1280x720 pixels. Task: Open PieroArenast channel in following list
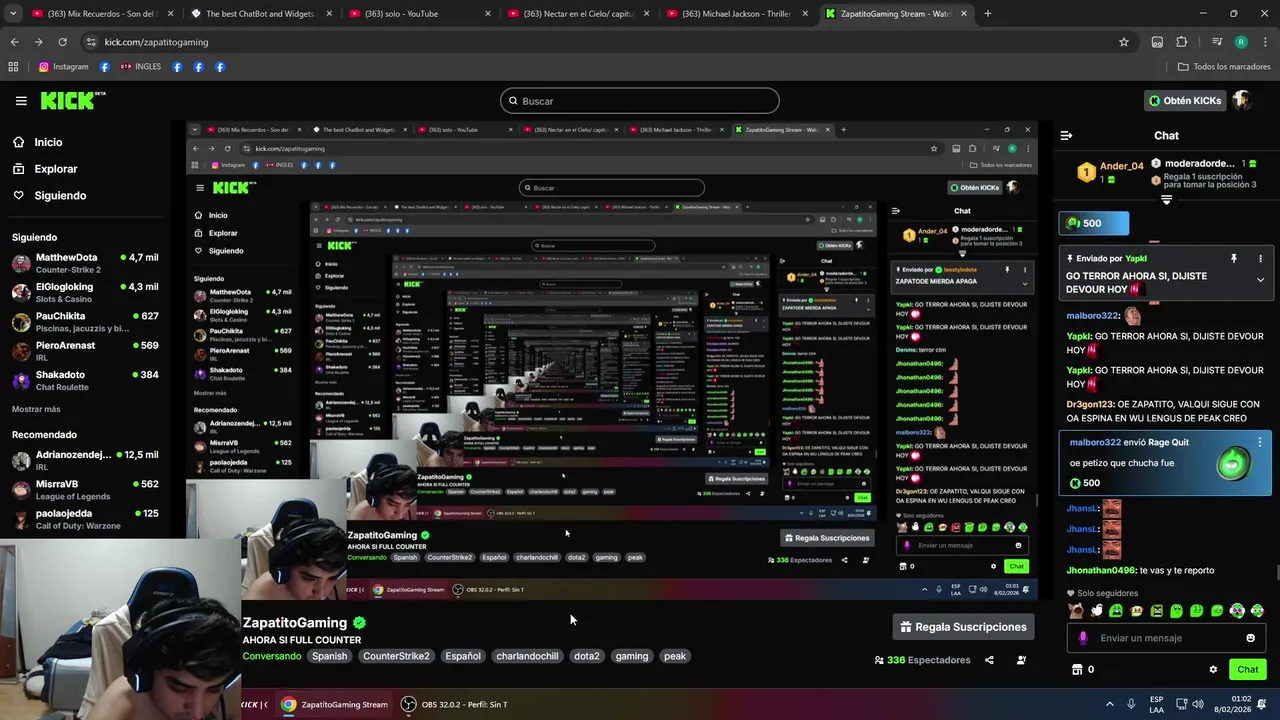85,351
